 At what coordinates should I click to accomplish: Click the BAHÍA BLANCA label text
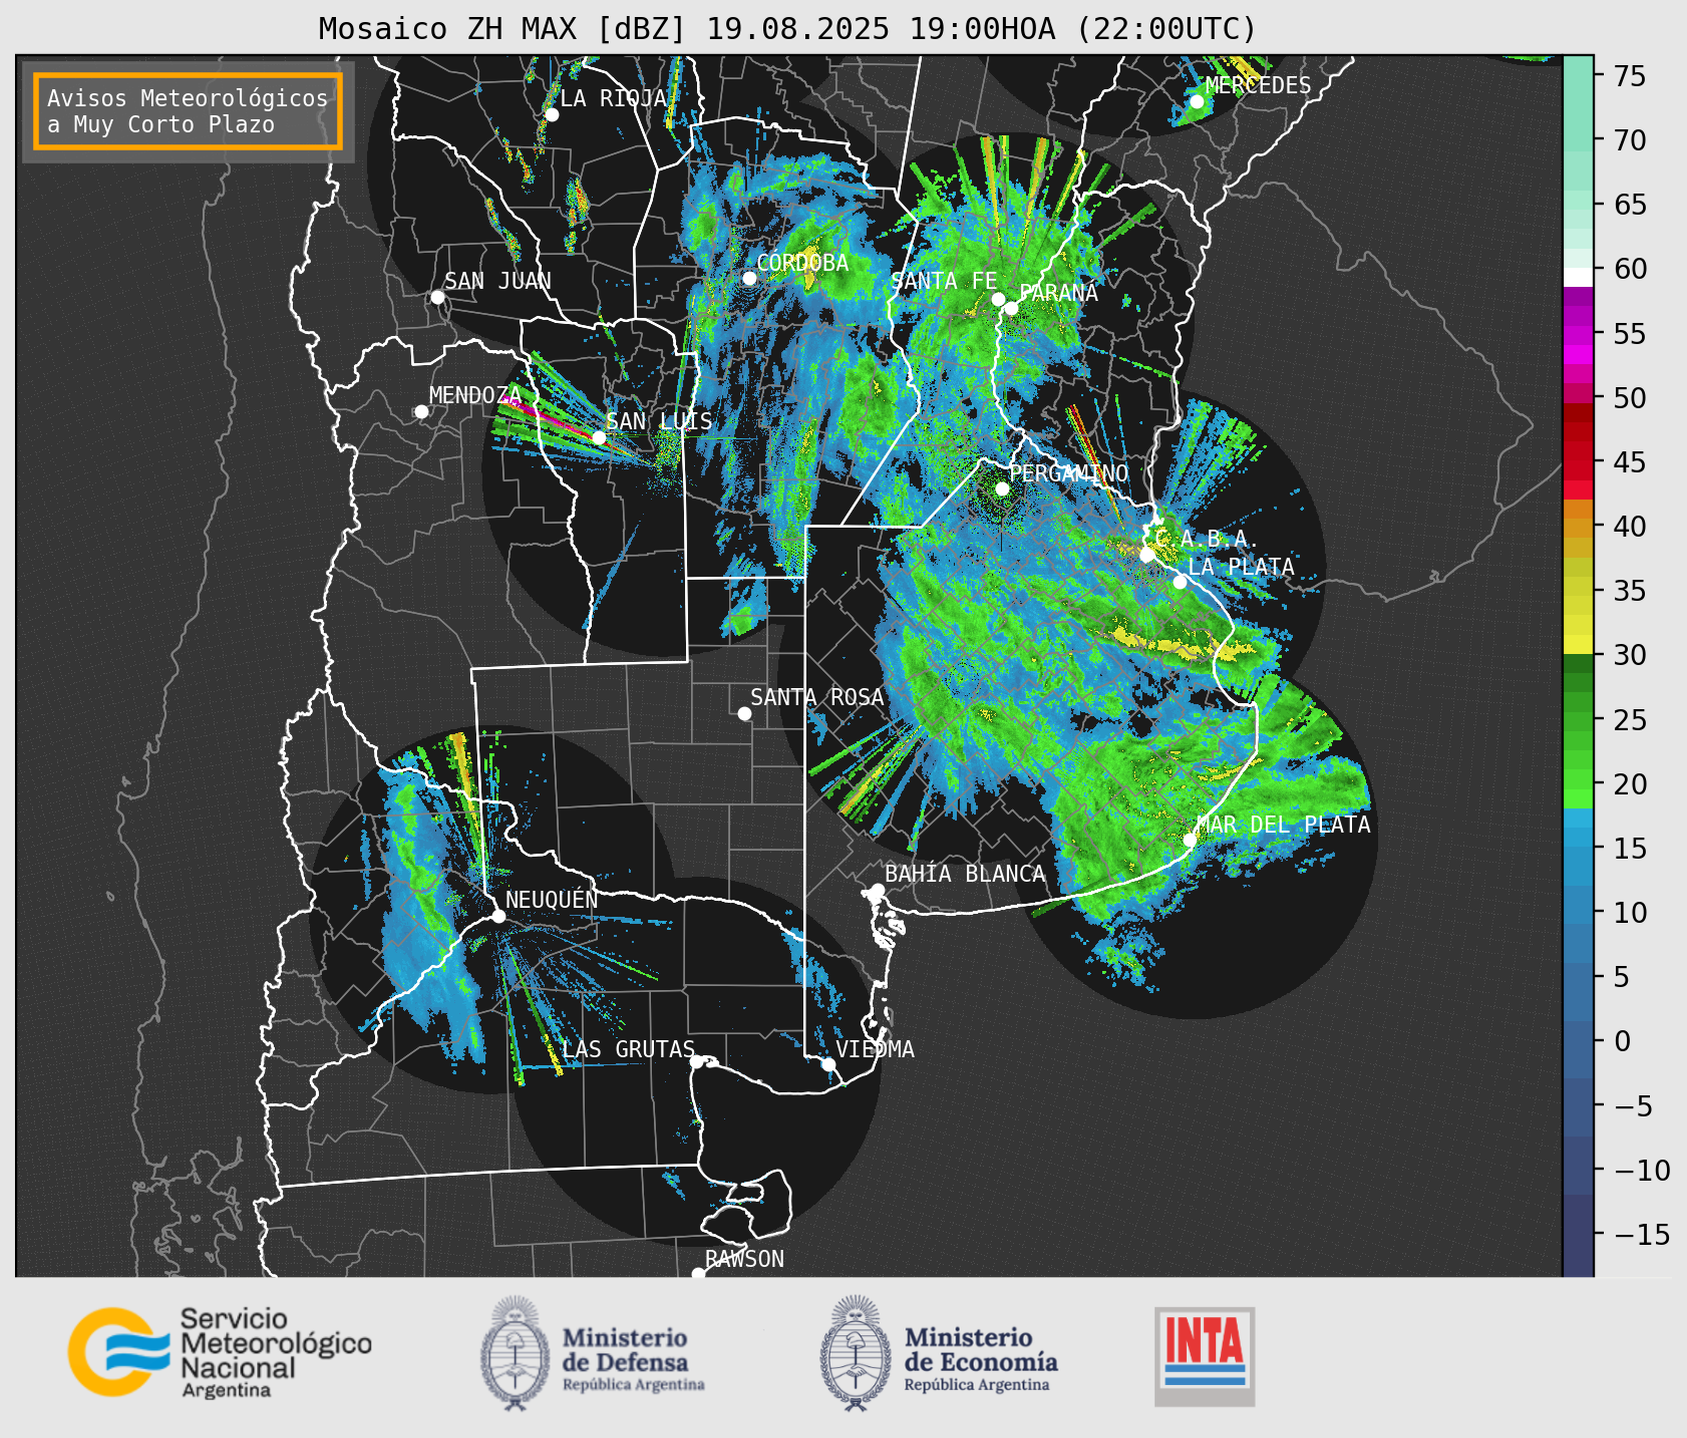coord(965,874)
